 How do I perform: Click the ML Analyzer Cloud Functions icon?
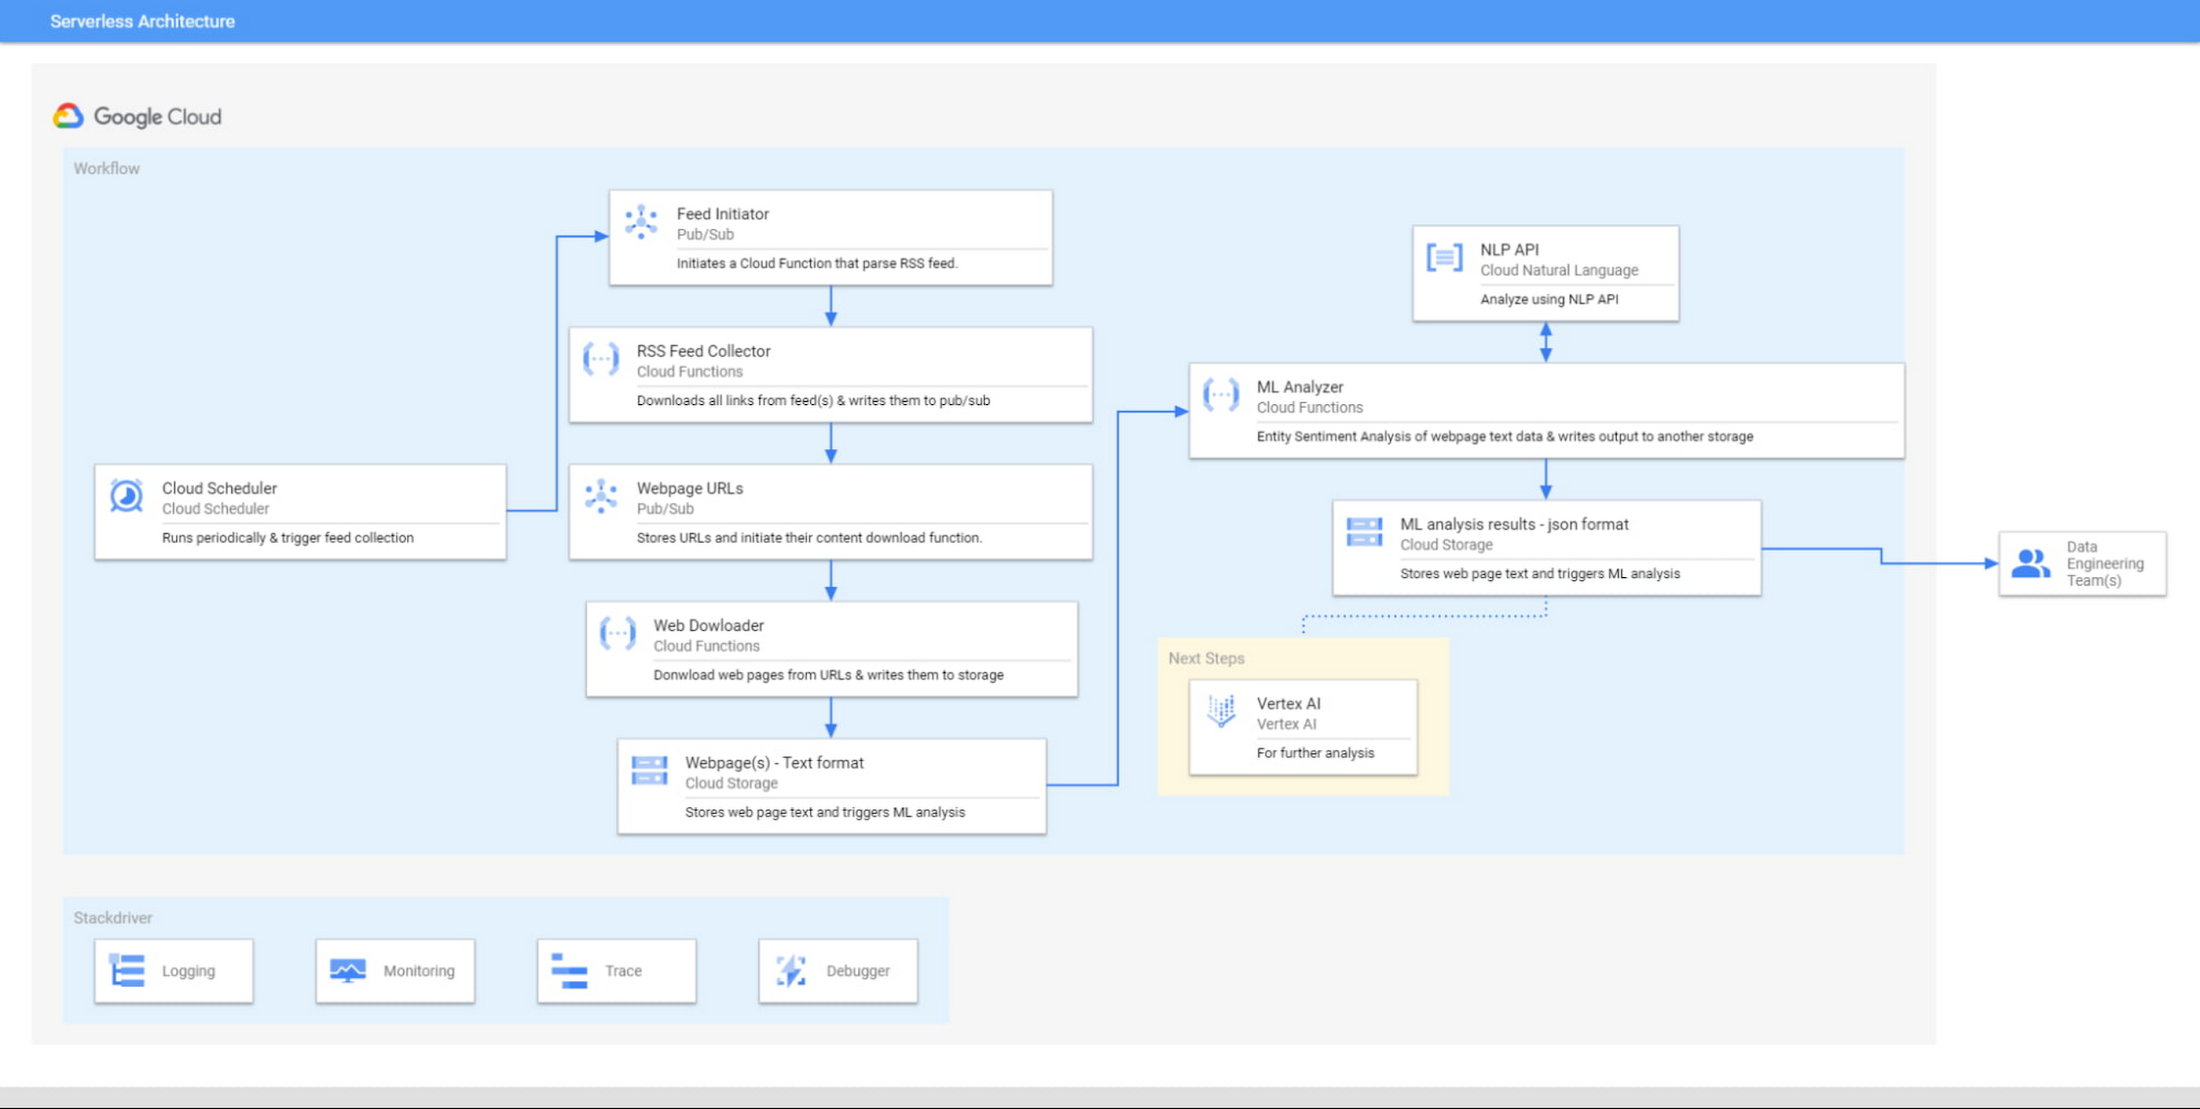pos(1220,394)
